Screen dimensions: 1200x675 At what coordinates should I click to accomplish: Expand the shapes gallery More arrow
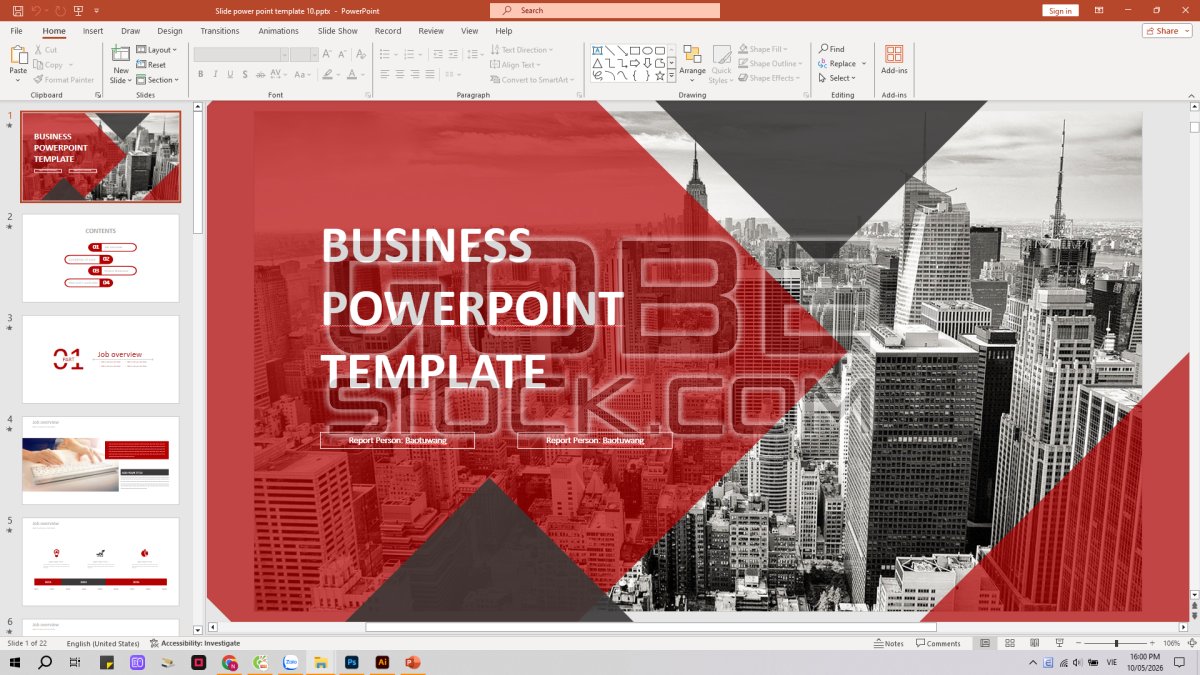(x=672, y=76)
